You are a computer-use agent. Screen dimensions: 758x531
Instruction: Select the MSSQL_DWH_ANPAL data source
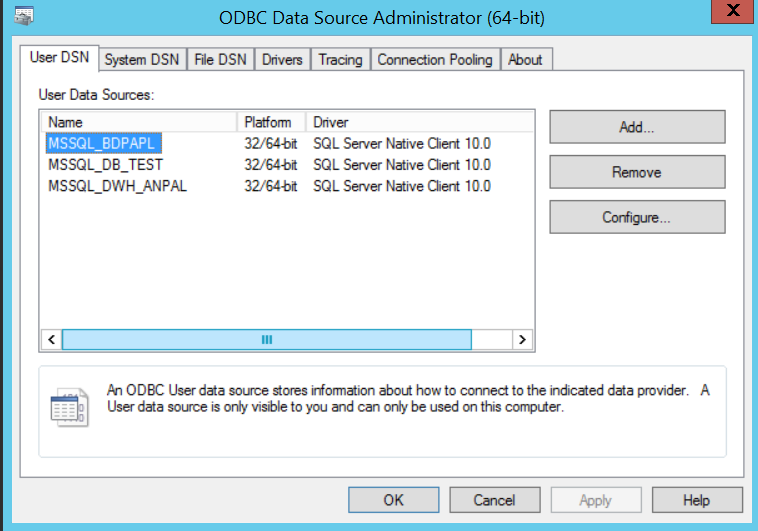click(117, 185)
